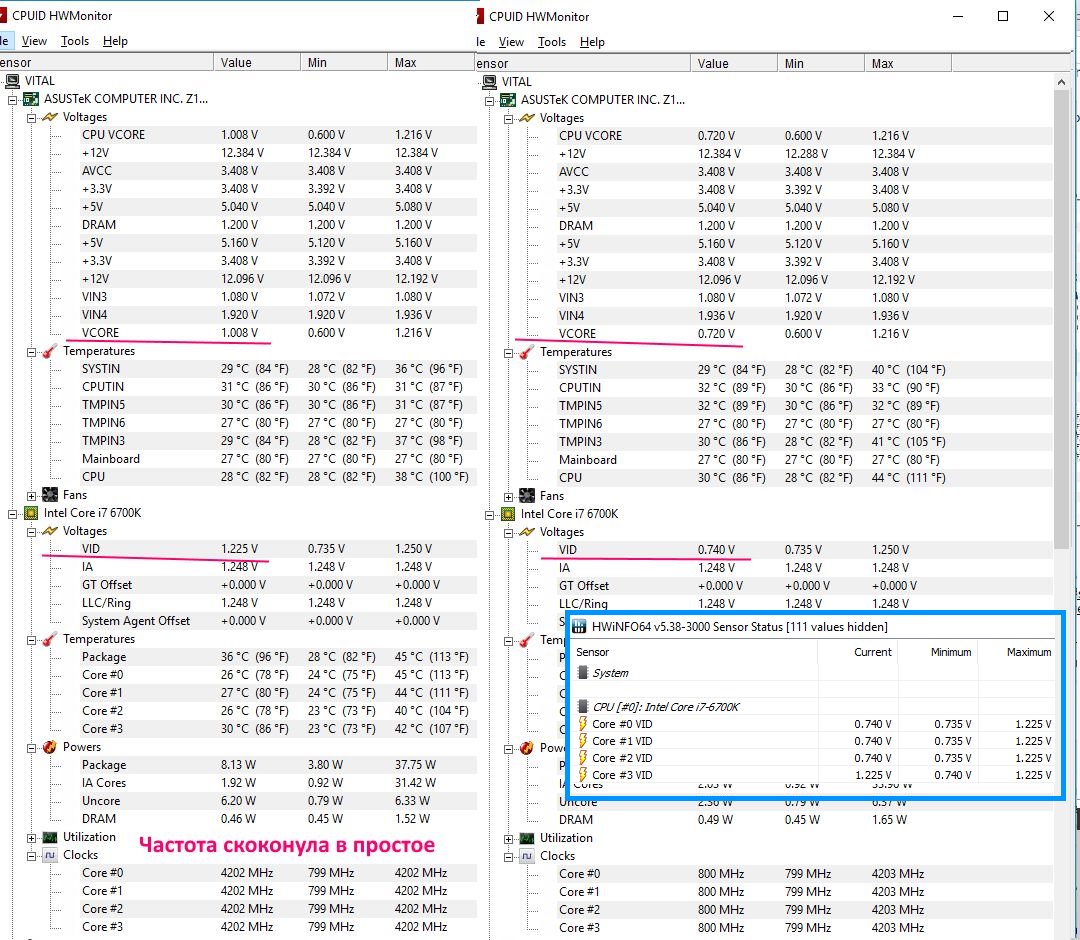Select Package power row 8.13 W, left window
Viewport: 1080px width, 940px height.
[x=278, y=765]
